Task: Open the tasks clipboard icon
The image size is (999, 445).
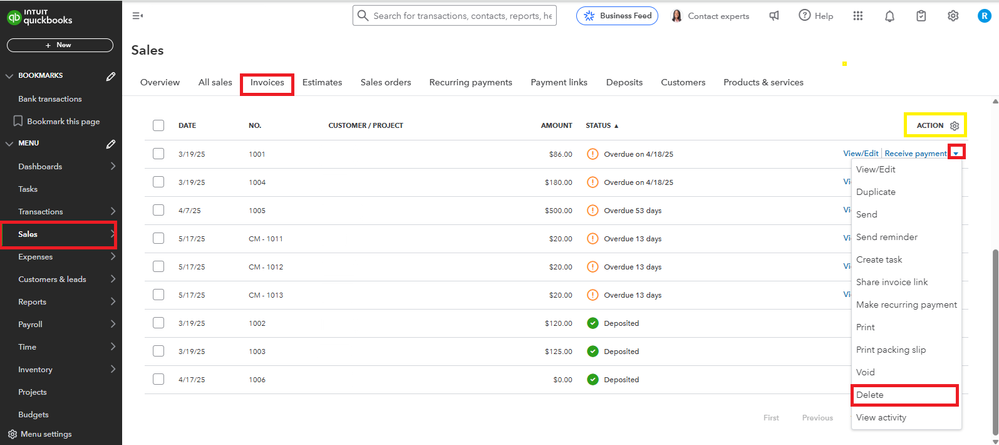Action: tap(921, 16)
